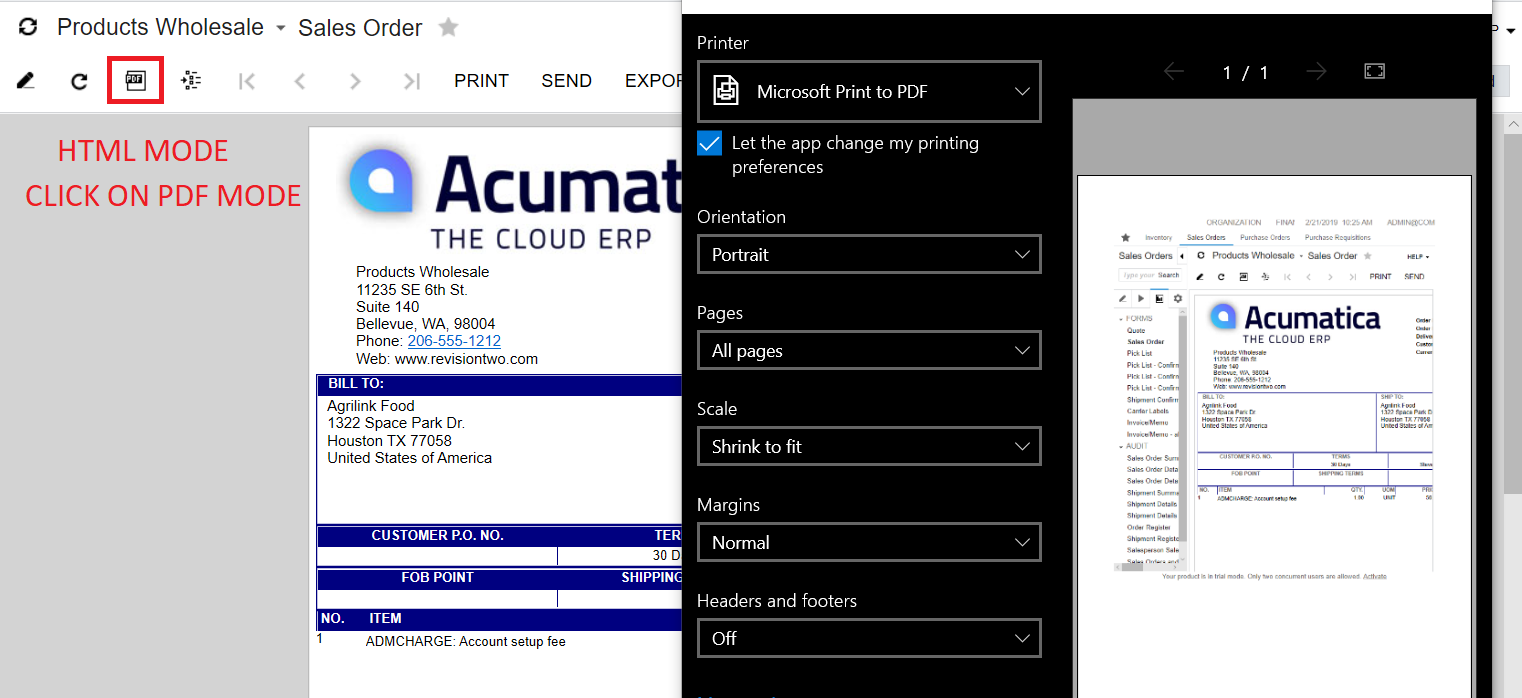Open the Printer dropdown

click(x=869, y=92)
